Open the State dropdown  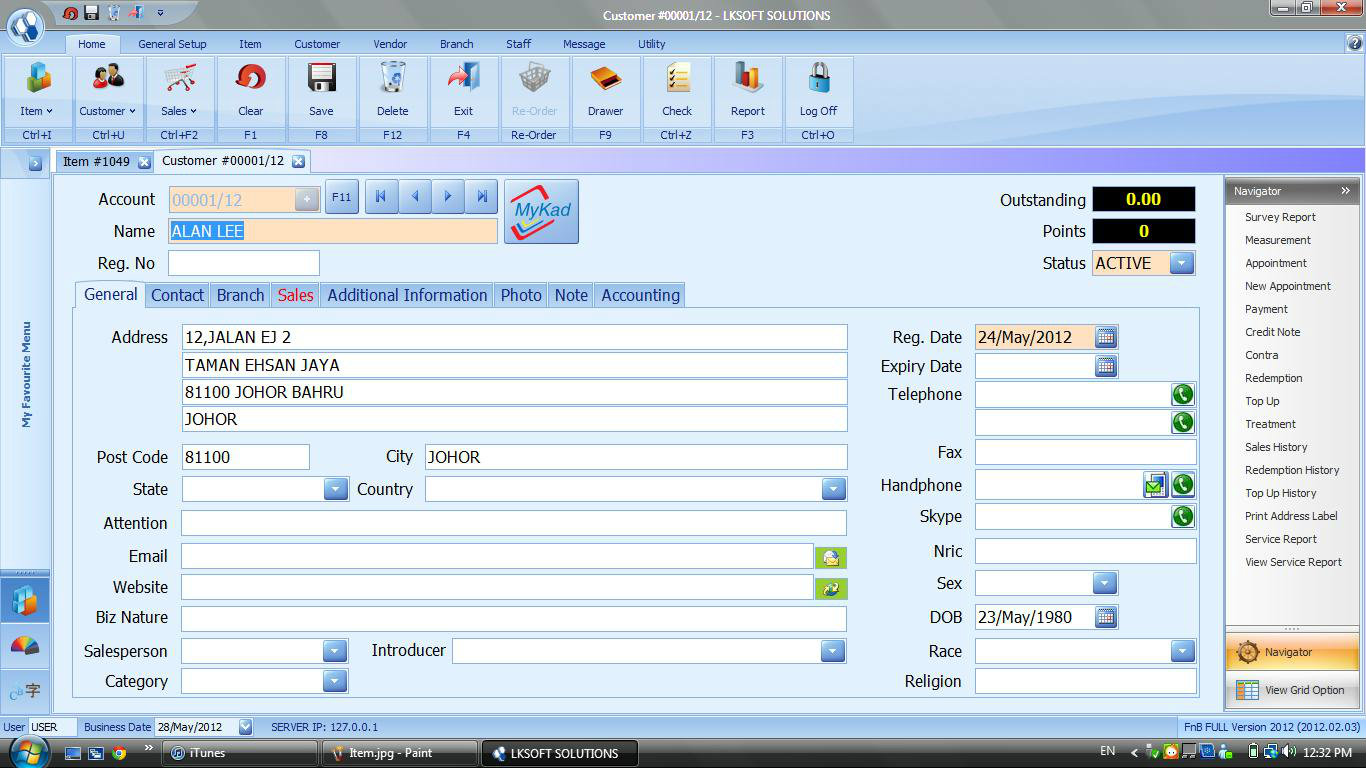pyautogui.click(x=335, y=489)
